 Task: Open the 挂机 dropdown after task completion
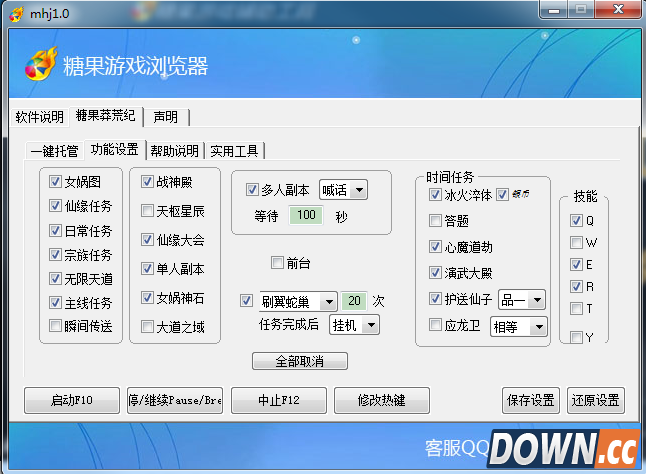(354, 325)
